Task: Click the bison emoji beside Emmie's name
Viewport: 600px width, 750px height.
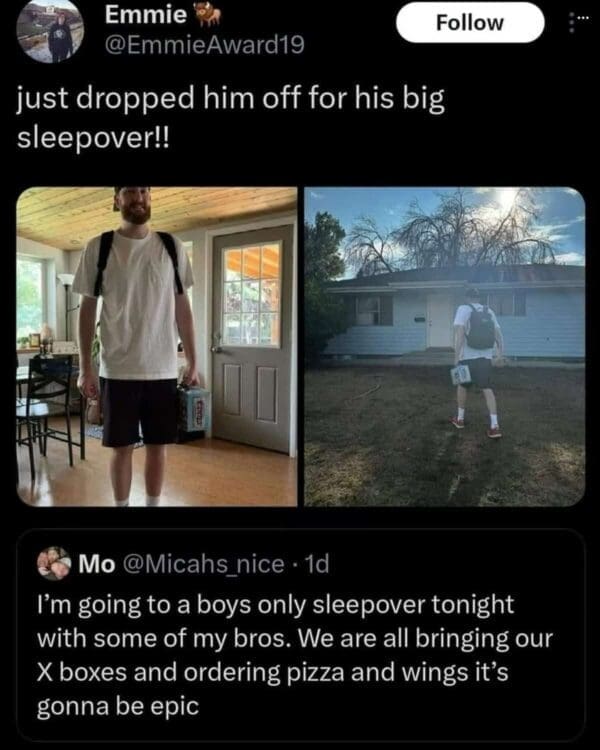Action: (209, 15)
